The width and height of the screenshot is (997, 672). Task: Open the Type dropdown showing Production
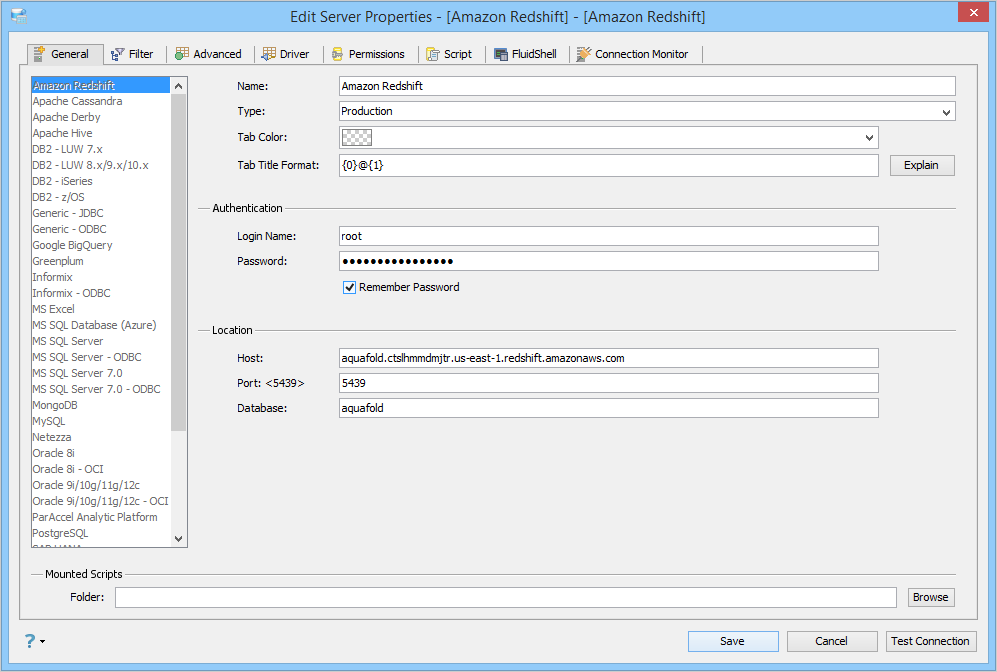(946, 112)
